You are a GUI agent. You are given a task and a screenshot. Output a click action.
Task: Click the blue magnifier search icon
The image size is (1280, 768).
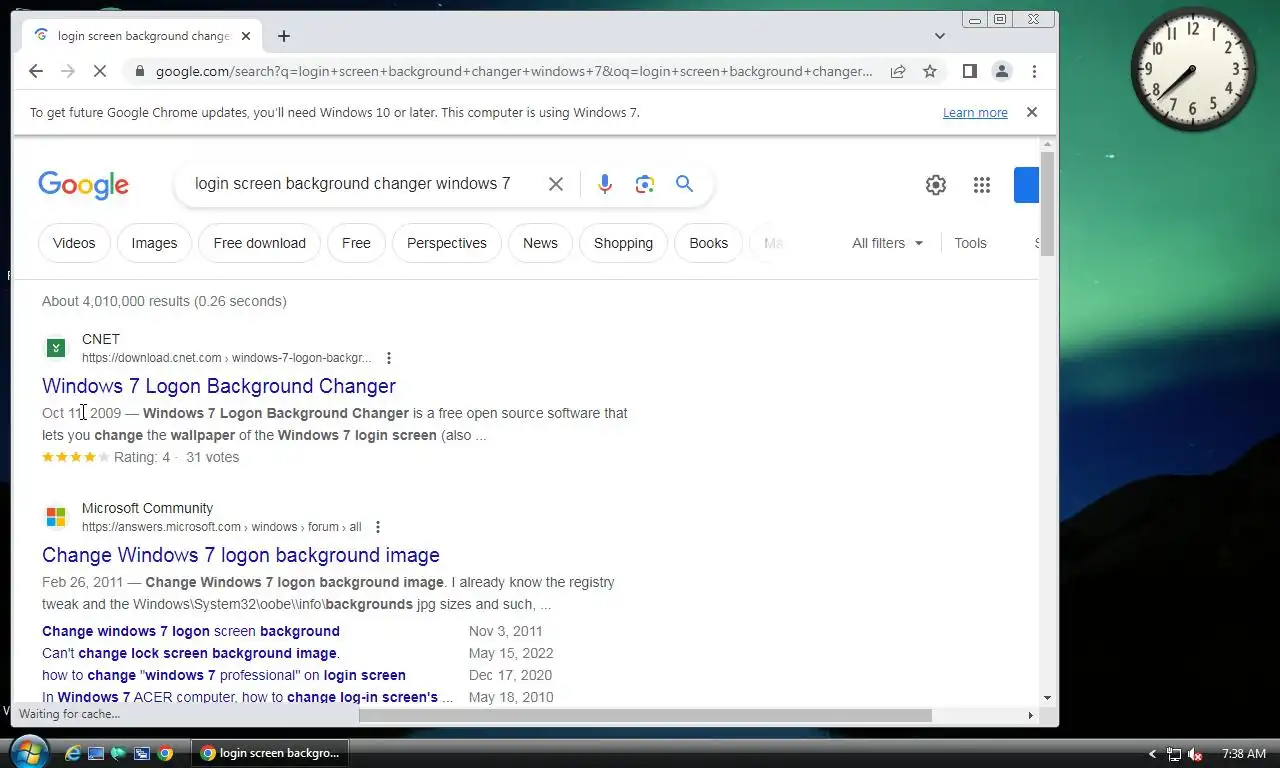pos(684,184)
